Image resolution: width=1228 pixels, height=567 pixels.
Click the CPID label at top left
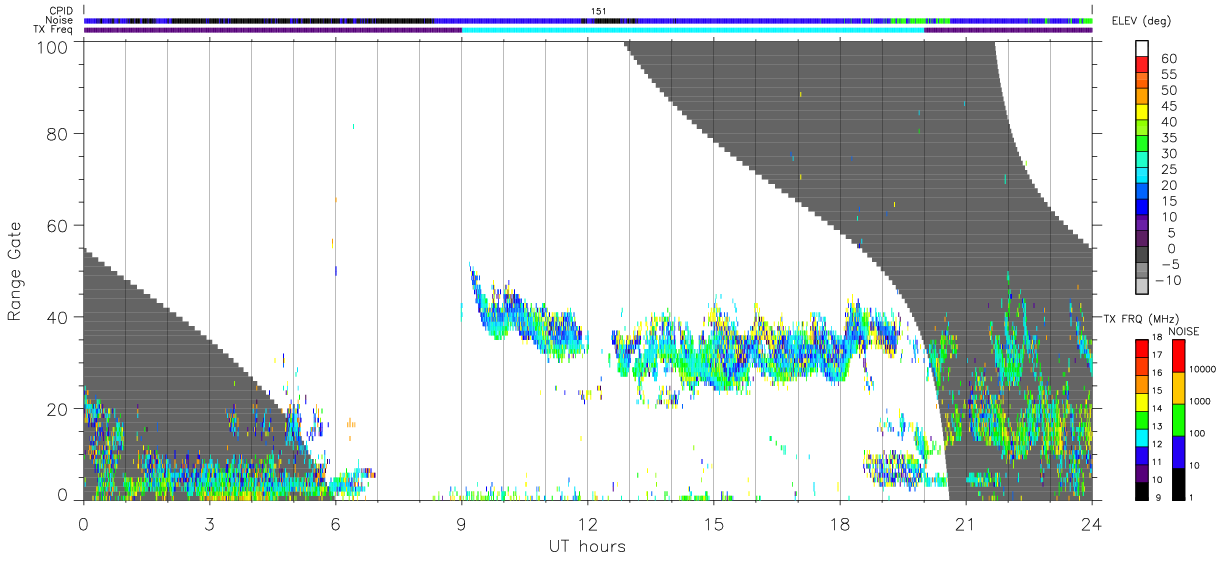click(x=61, y=11)
